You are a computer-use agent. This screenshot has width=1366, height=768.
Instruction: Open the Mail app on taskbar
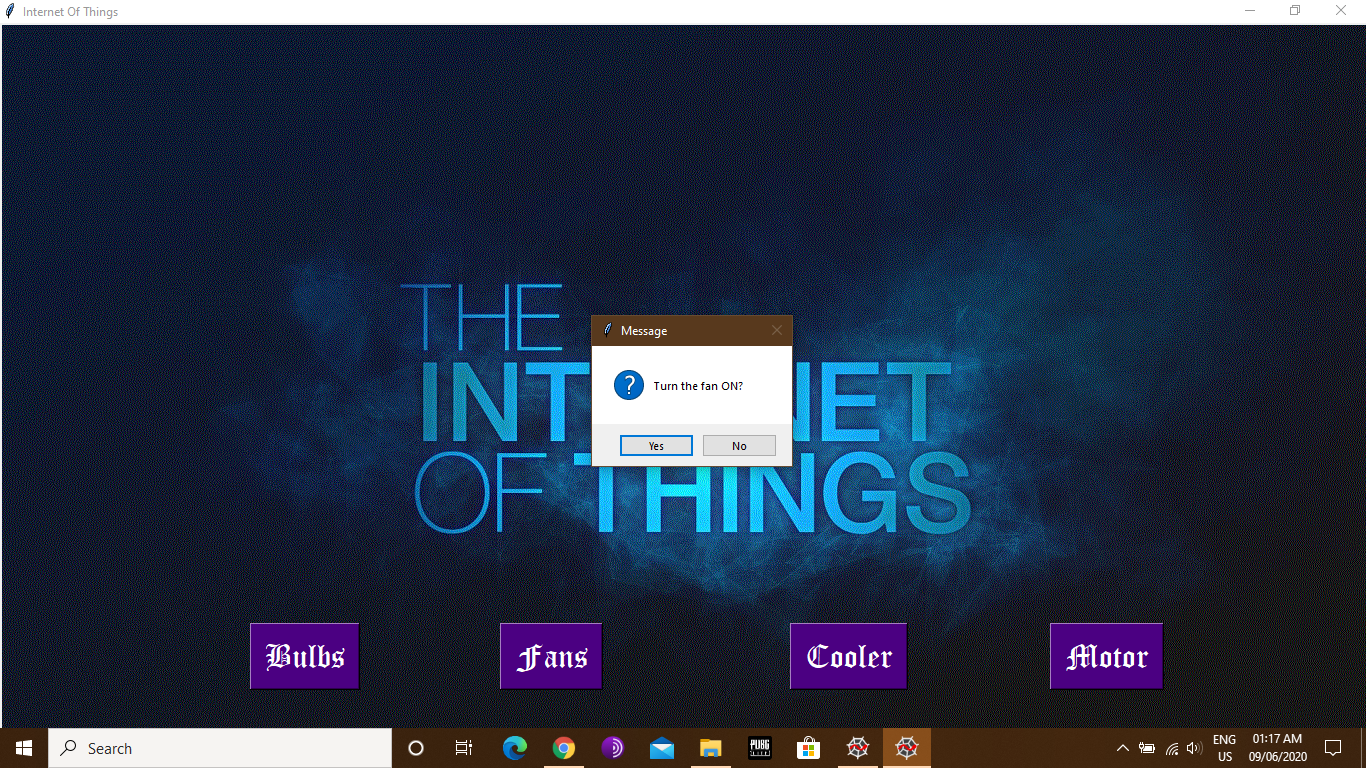pyautogui.click(x=661, y=748)
